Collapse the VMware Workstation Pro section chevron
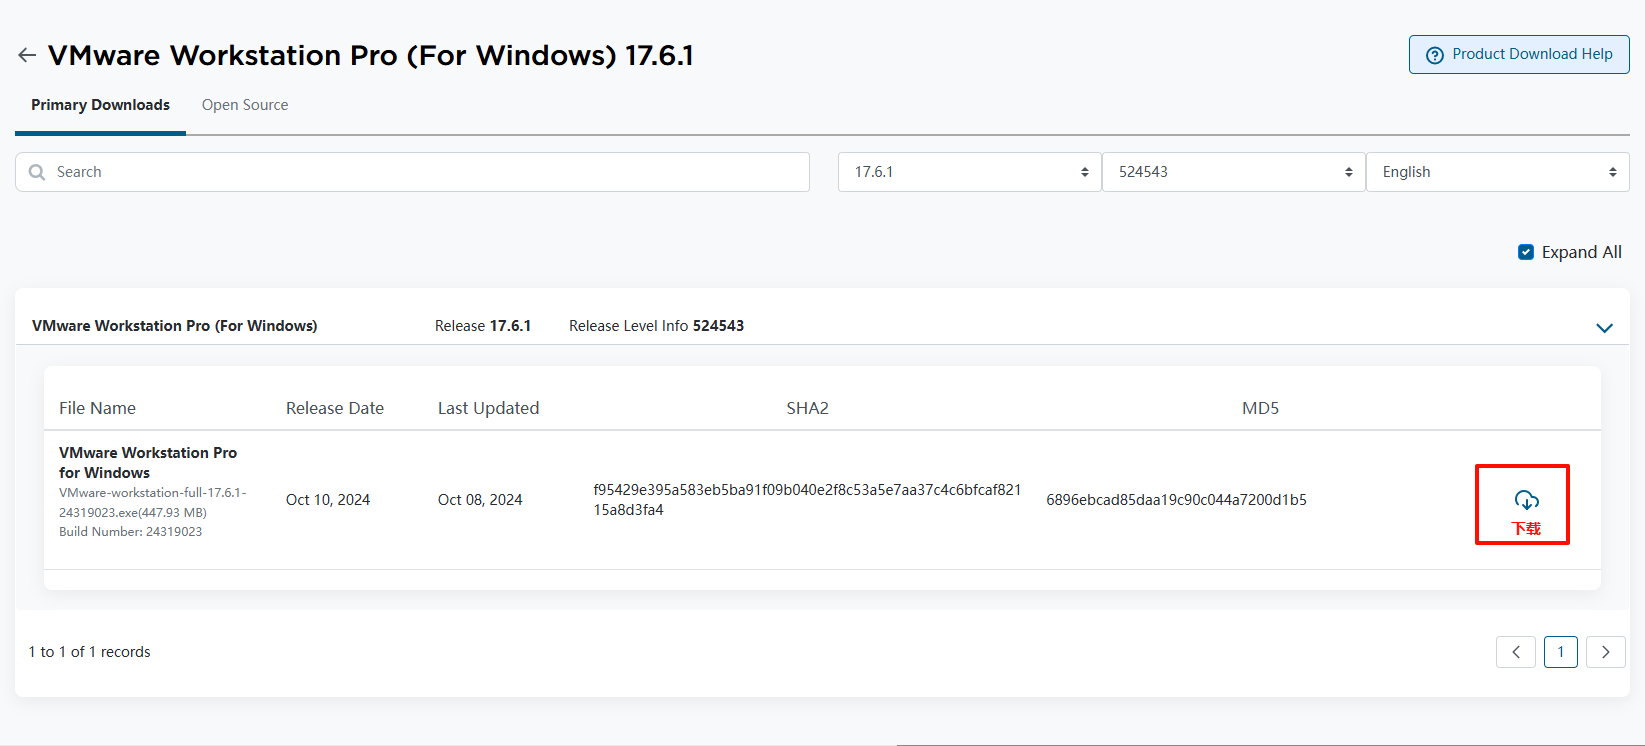Image resolution: width=1645 pixels, height=746 pixels. tap(1604, 328)
